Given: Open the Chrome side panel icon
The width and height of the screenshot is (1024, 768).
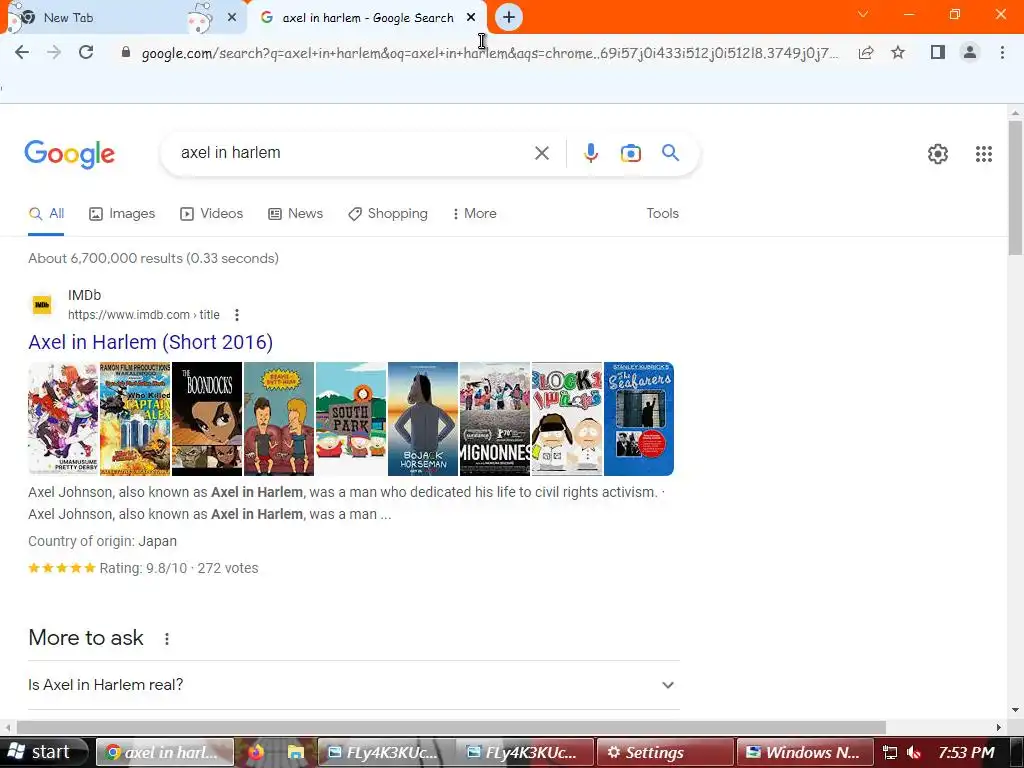Looking at the screenshot, I should click(938, 52).
